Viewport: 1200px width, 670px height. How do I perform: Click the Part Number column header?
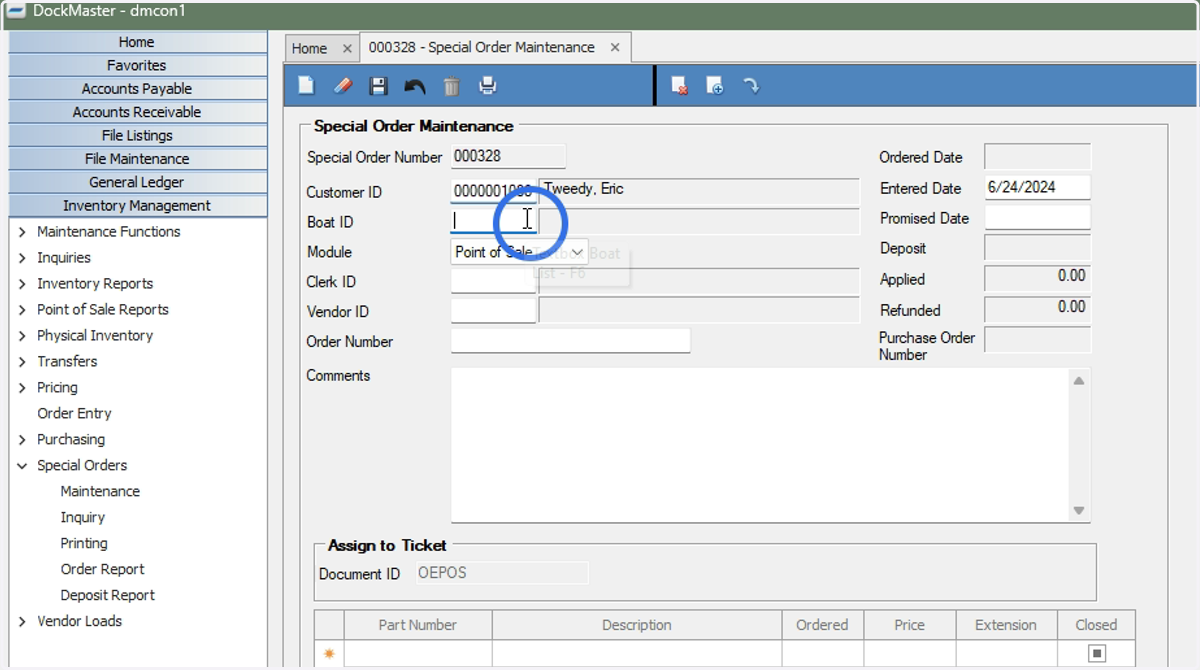pyautogui.click(x=418, y=625)
